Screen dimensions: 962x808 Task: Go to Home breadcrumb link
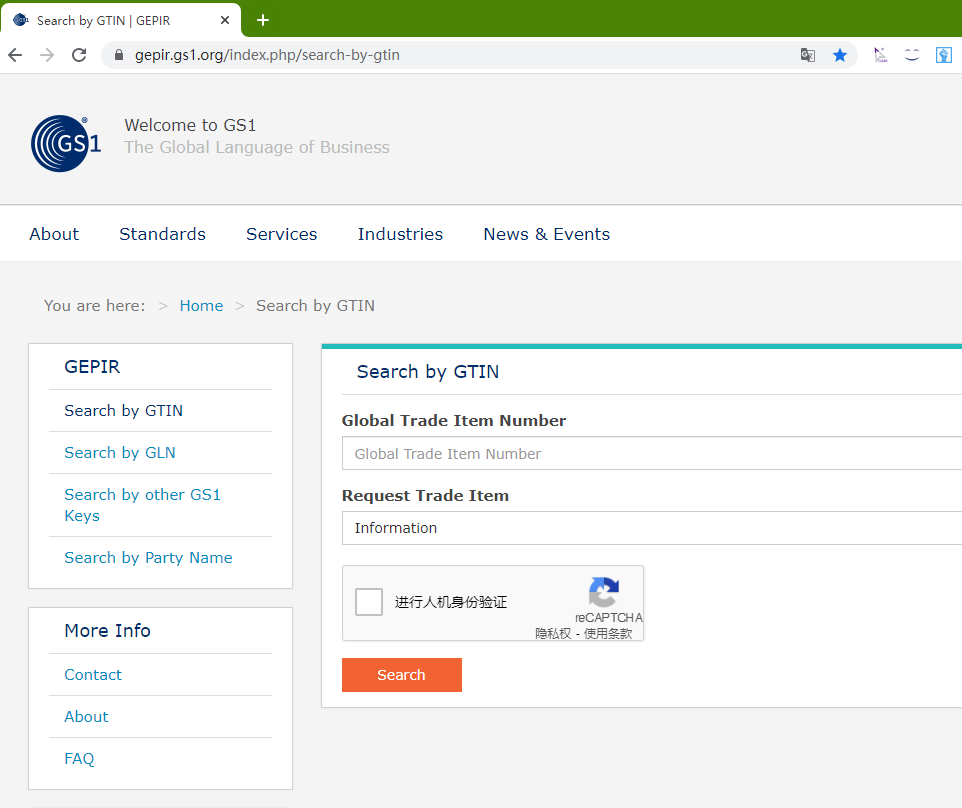201,306
